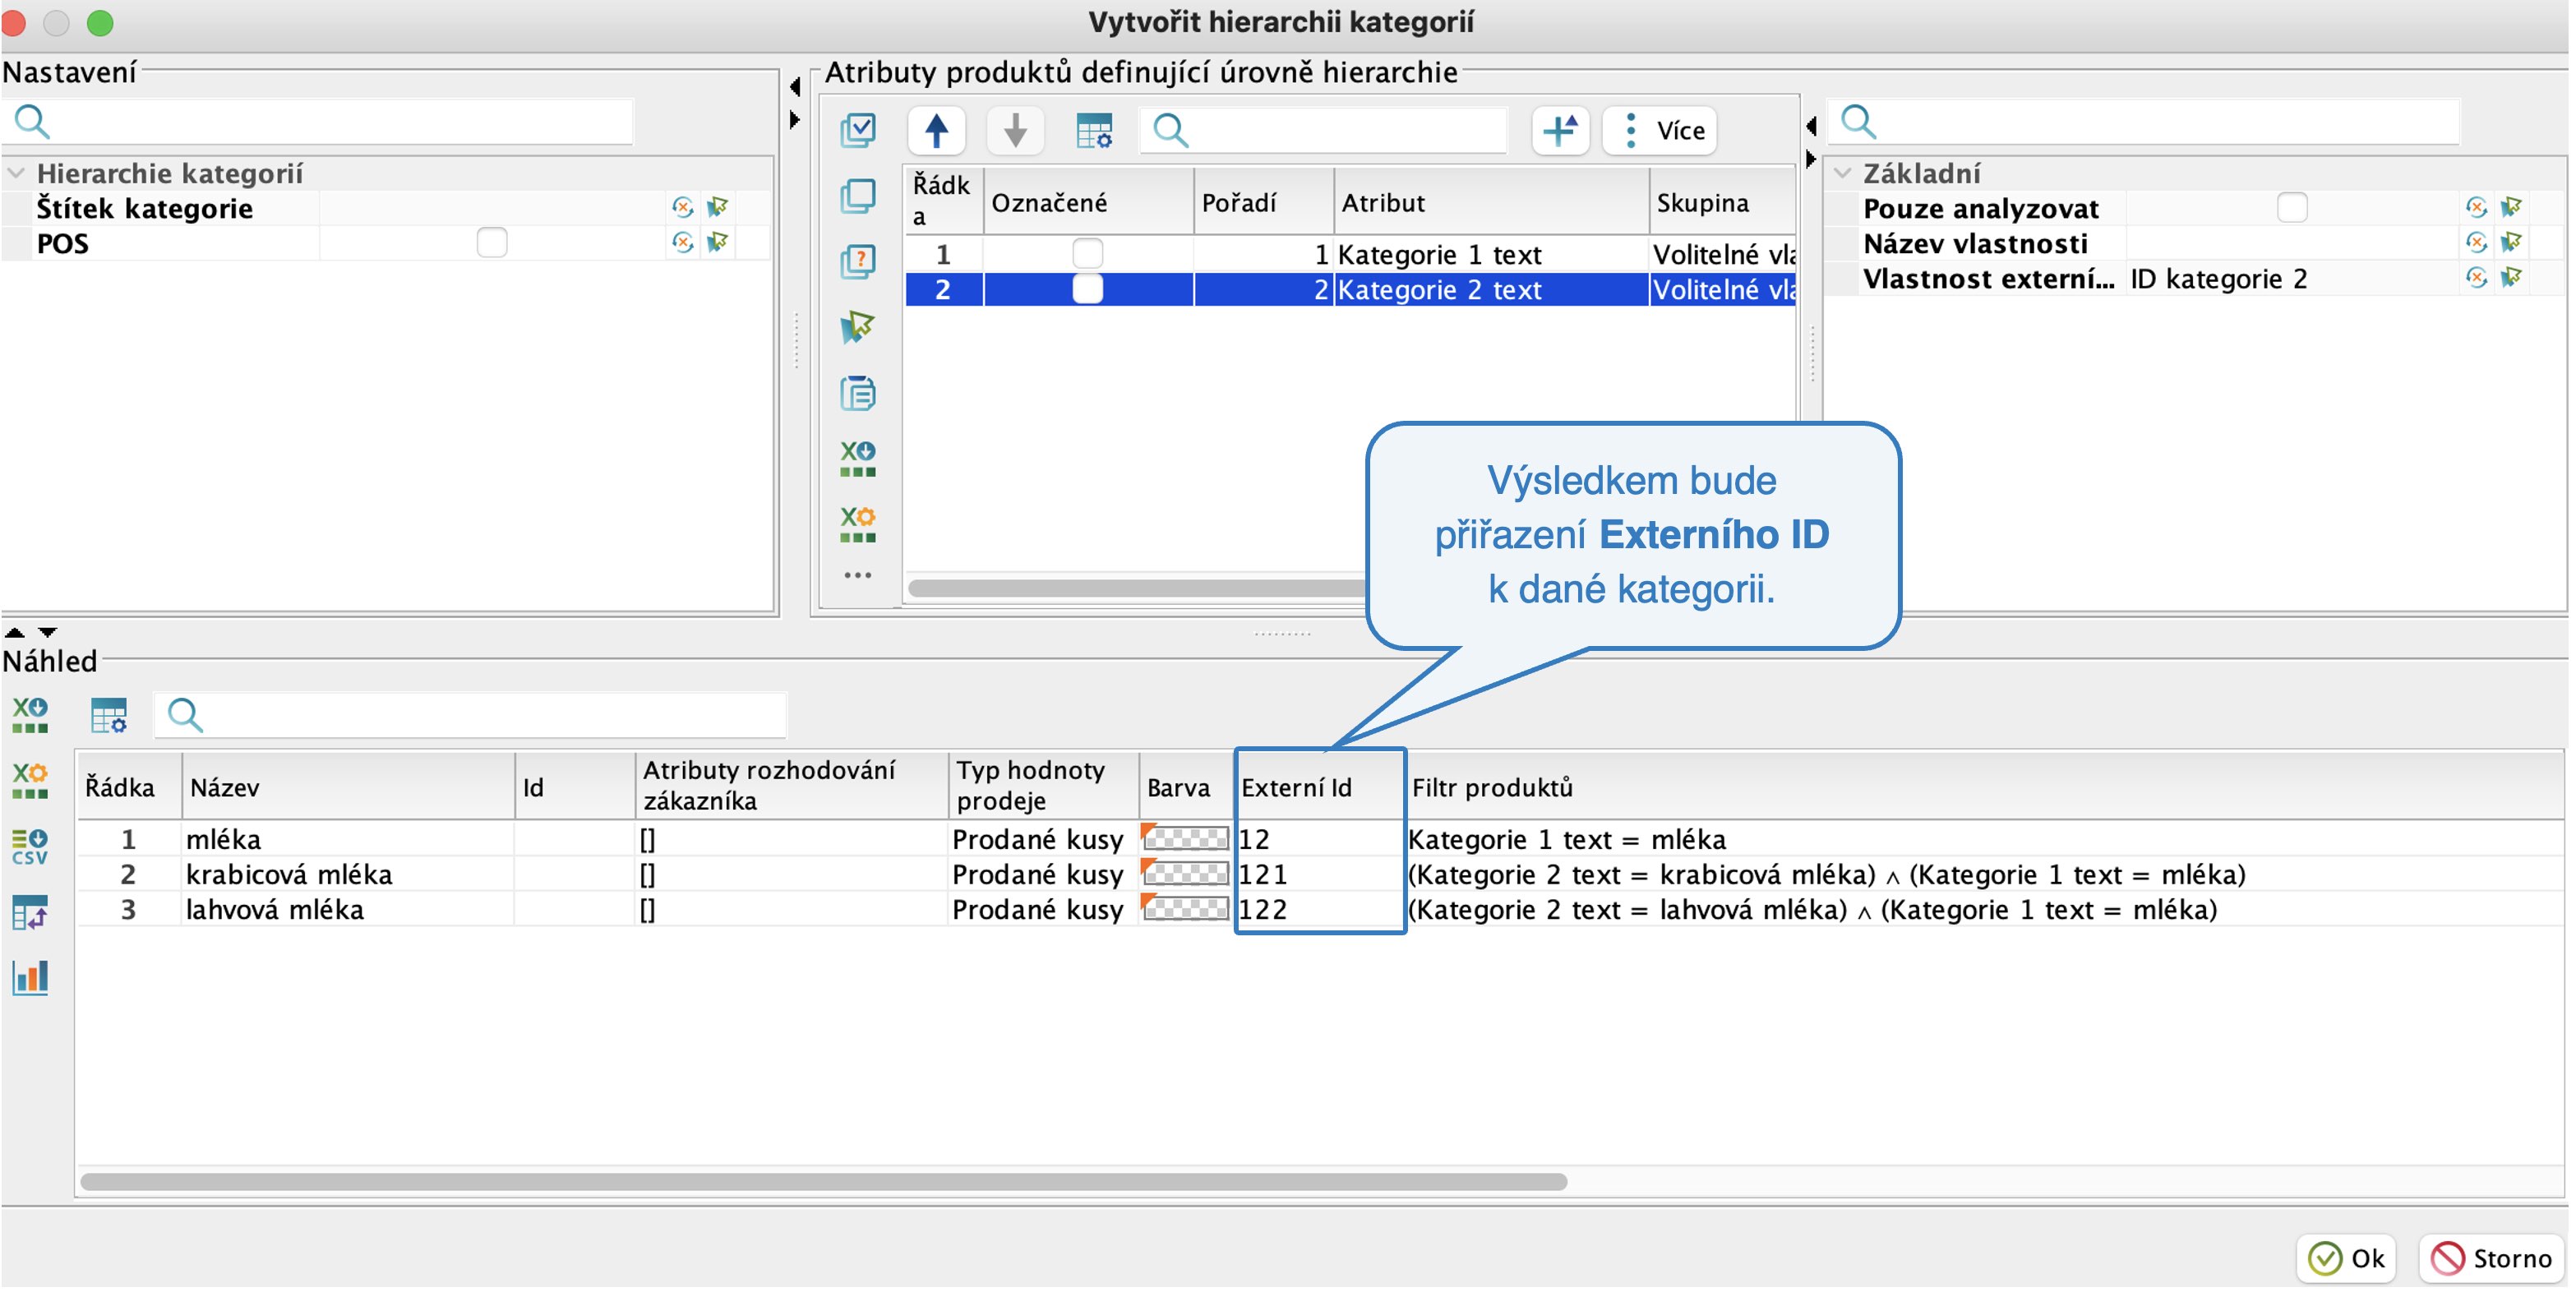Click the Náhled horizontal scrollbar
2576x1292 pixels.
(823, 1181)
